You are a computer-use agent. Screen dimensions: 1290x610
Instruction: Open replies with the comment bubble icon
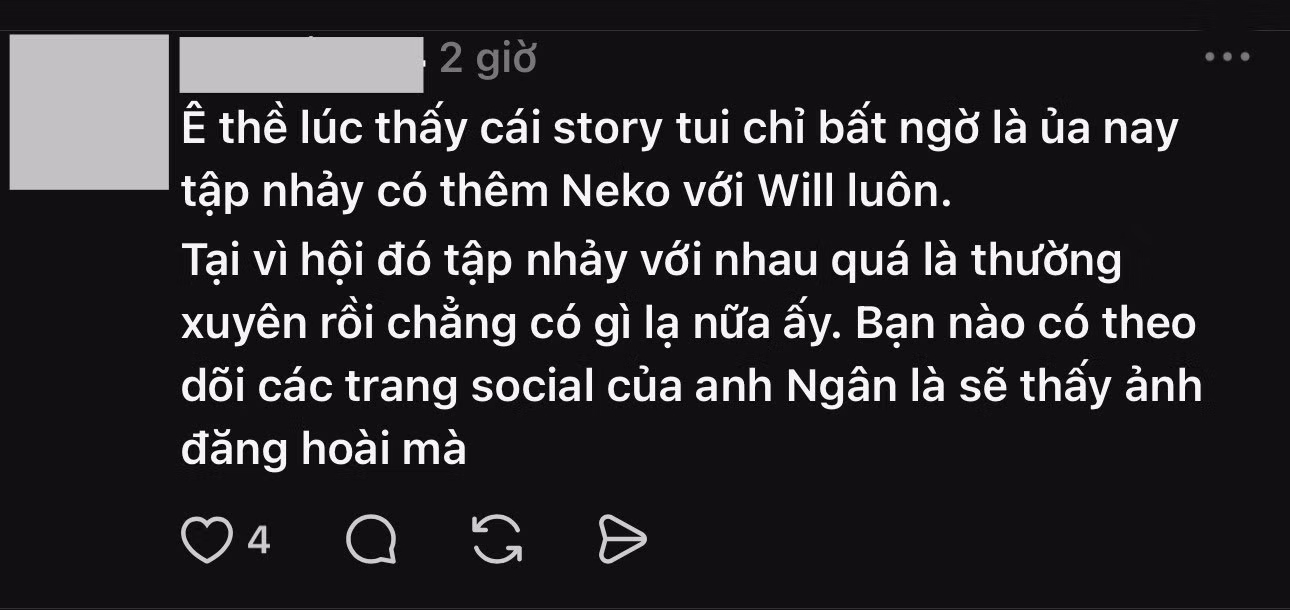pos(372,541)
